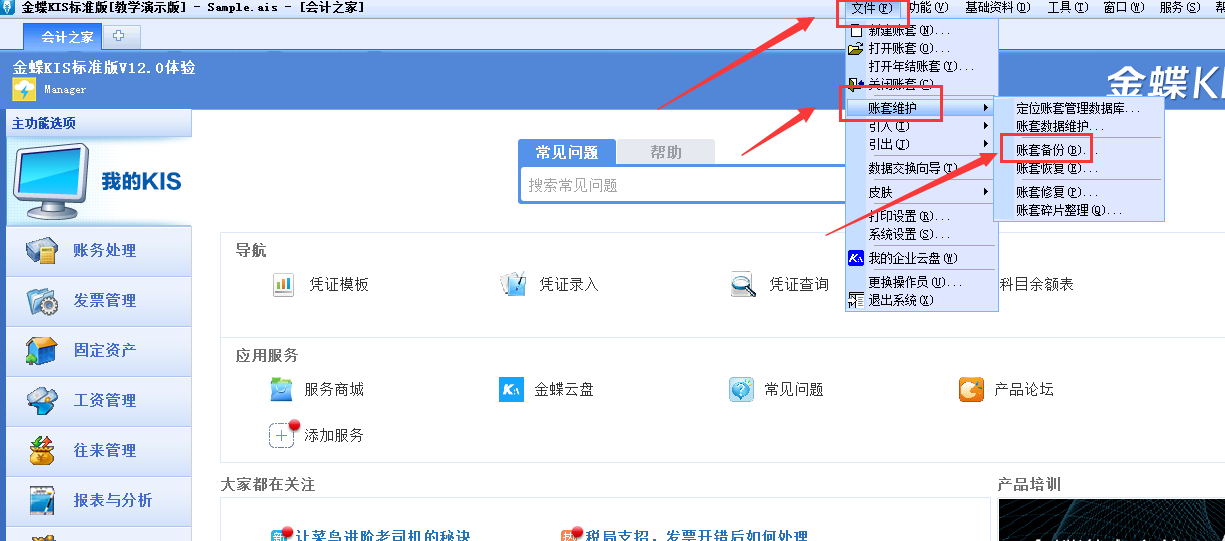Click the 账务处理 sidebar icon
This screenshot has width=1225, height=541.
coord(42,251)
